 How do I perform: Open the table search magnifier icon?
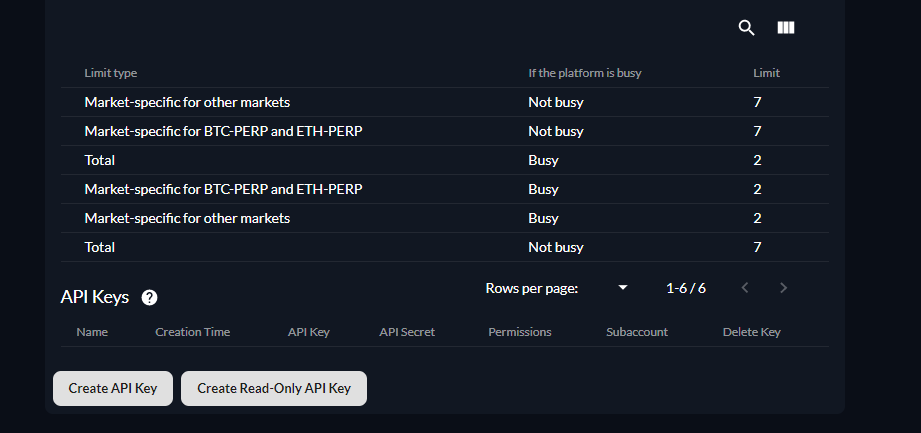coord(746,28)
